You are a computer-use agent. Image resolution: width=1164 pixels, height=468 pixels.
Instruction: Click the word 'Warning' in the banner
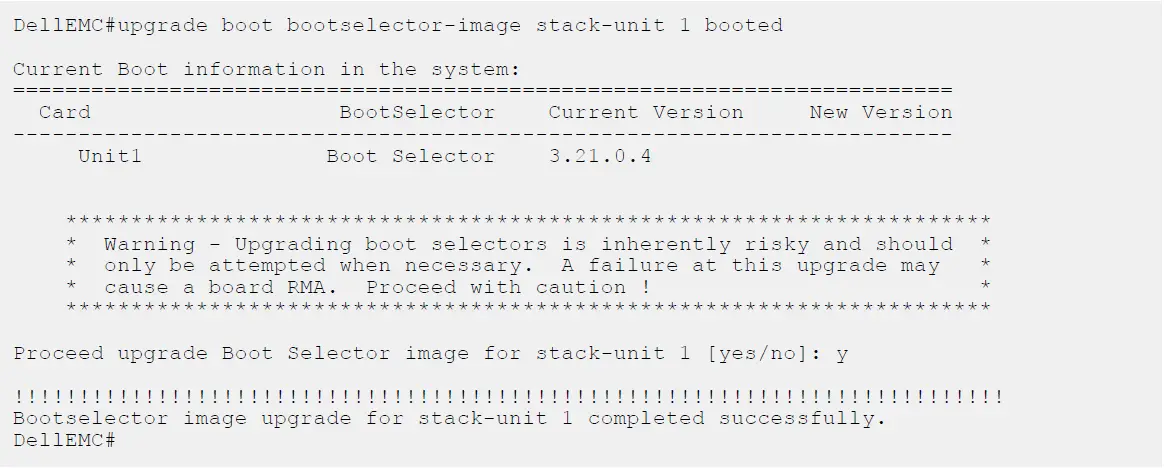click(x=150, y=244)
